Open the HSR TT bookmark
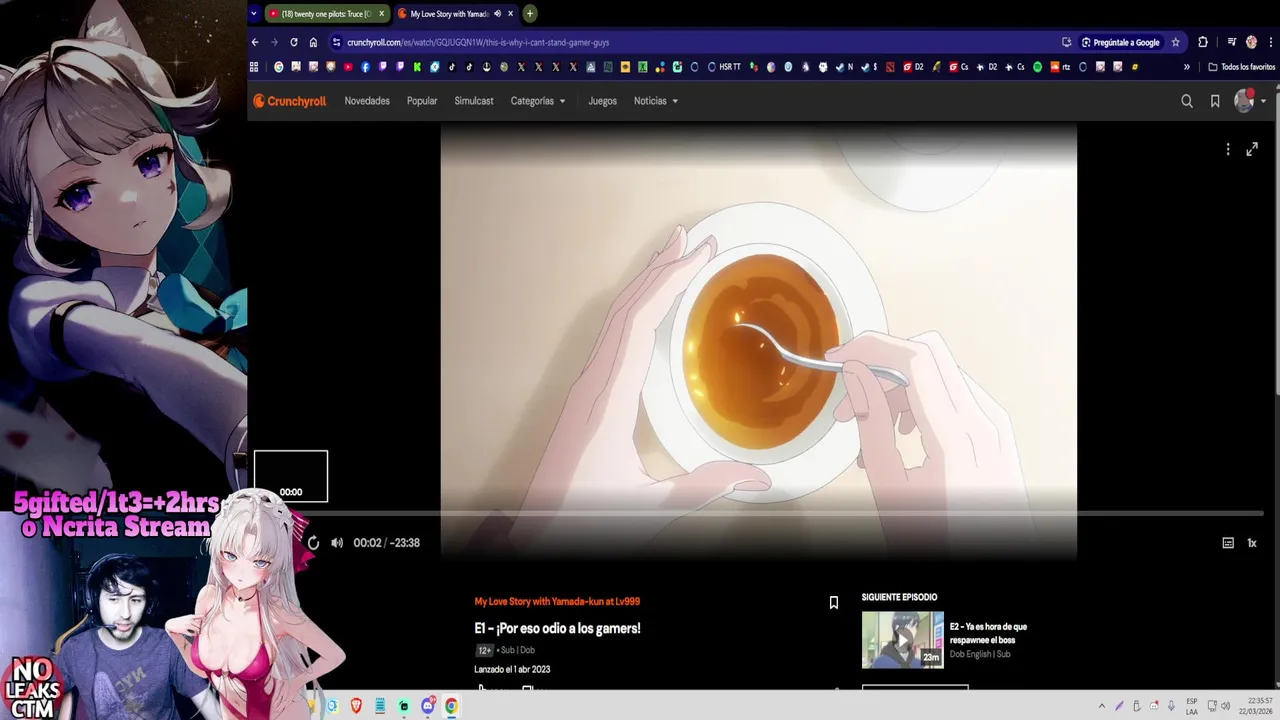This screenshot has height=720, width=1280. (724, 67)
